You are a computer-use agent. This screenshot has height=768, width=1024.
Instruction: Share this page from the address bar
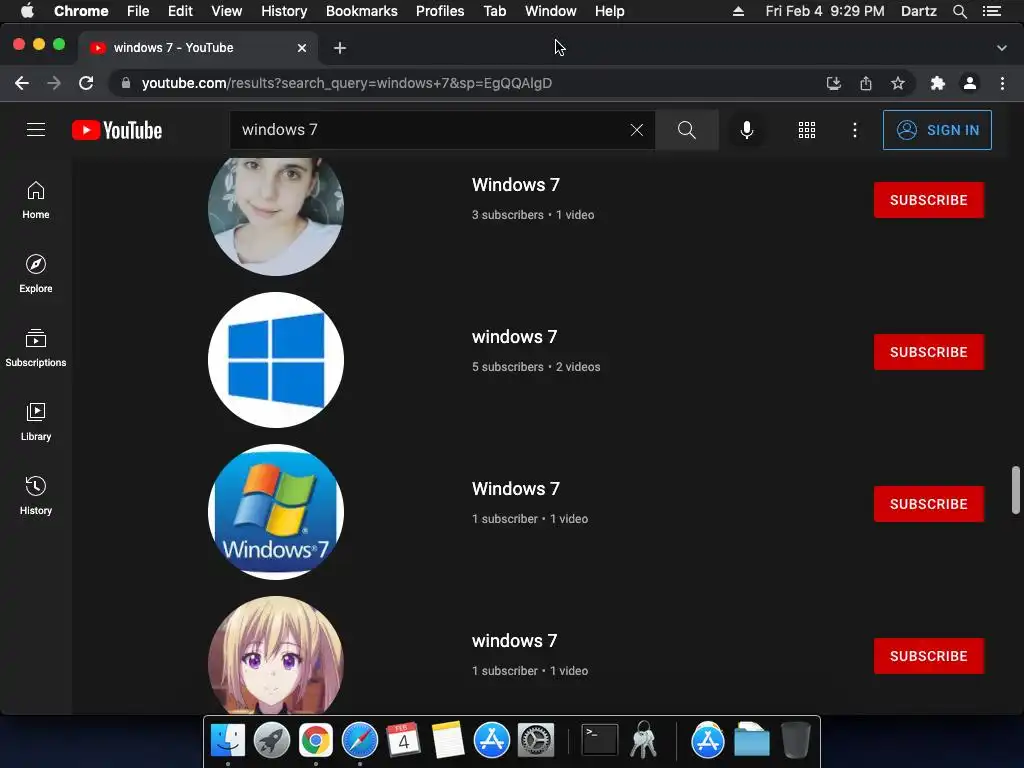tap(866, 83)
